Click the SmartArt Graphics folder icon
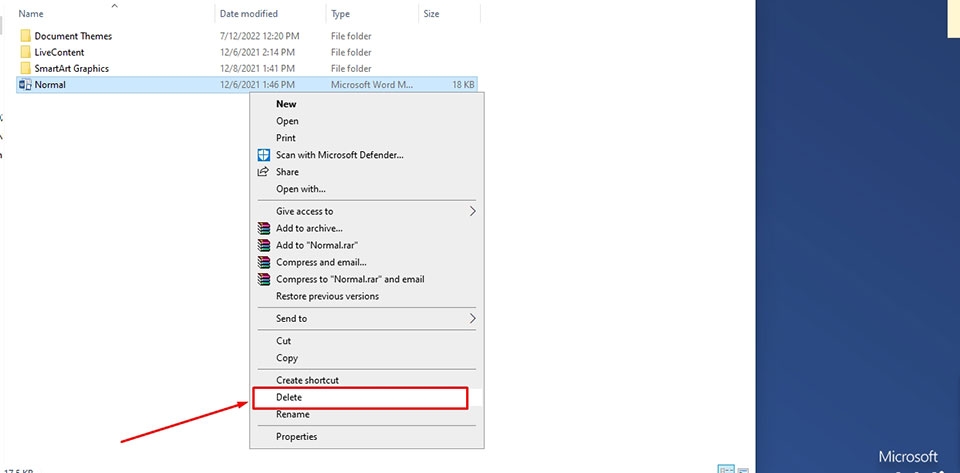This screenshot has height=473, width=960. pyautogui.click(x=25, y=69)
